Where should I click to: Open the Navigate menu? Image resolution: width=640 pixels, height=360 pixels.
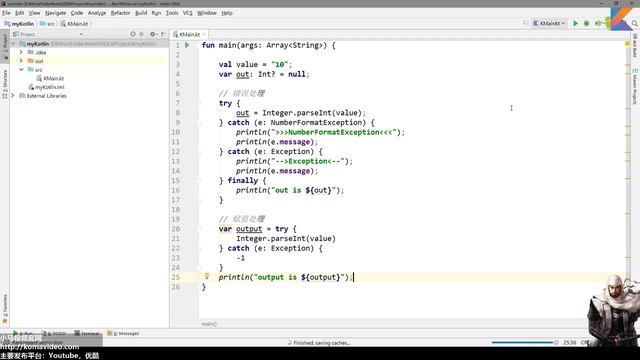pyautogui.click(x=56, y=13)
